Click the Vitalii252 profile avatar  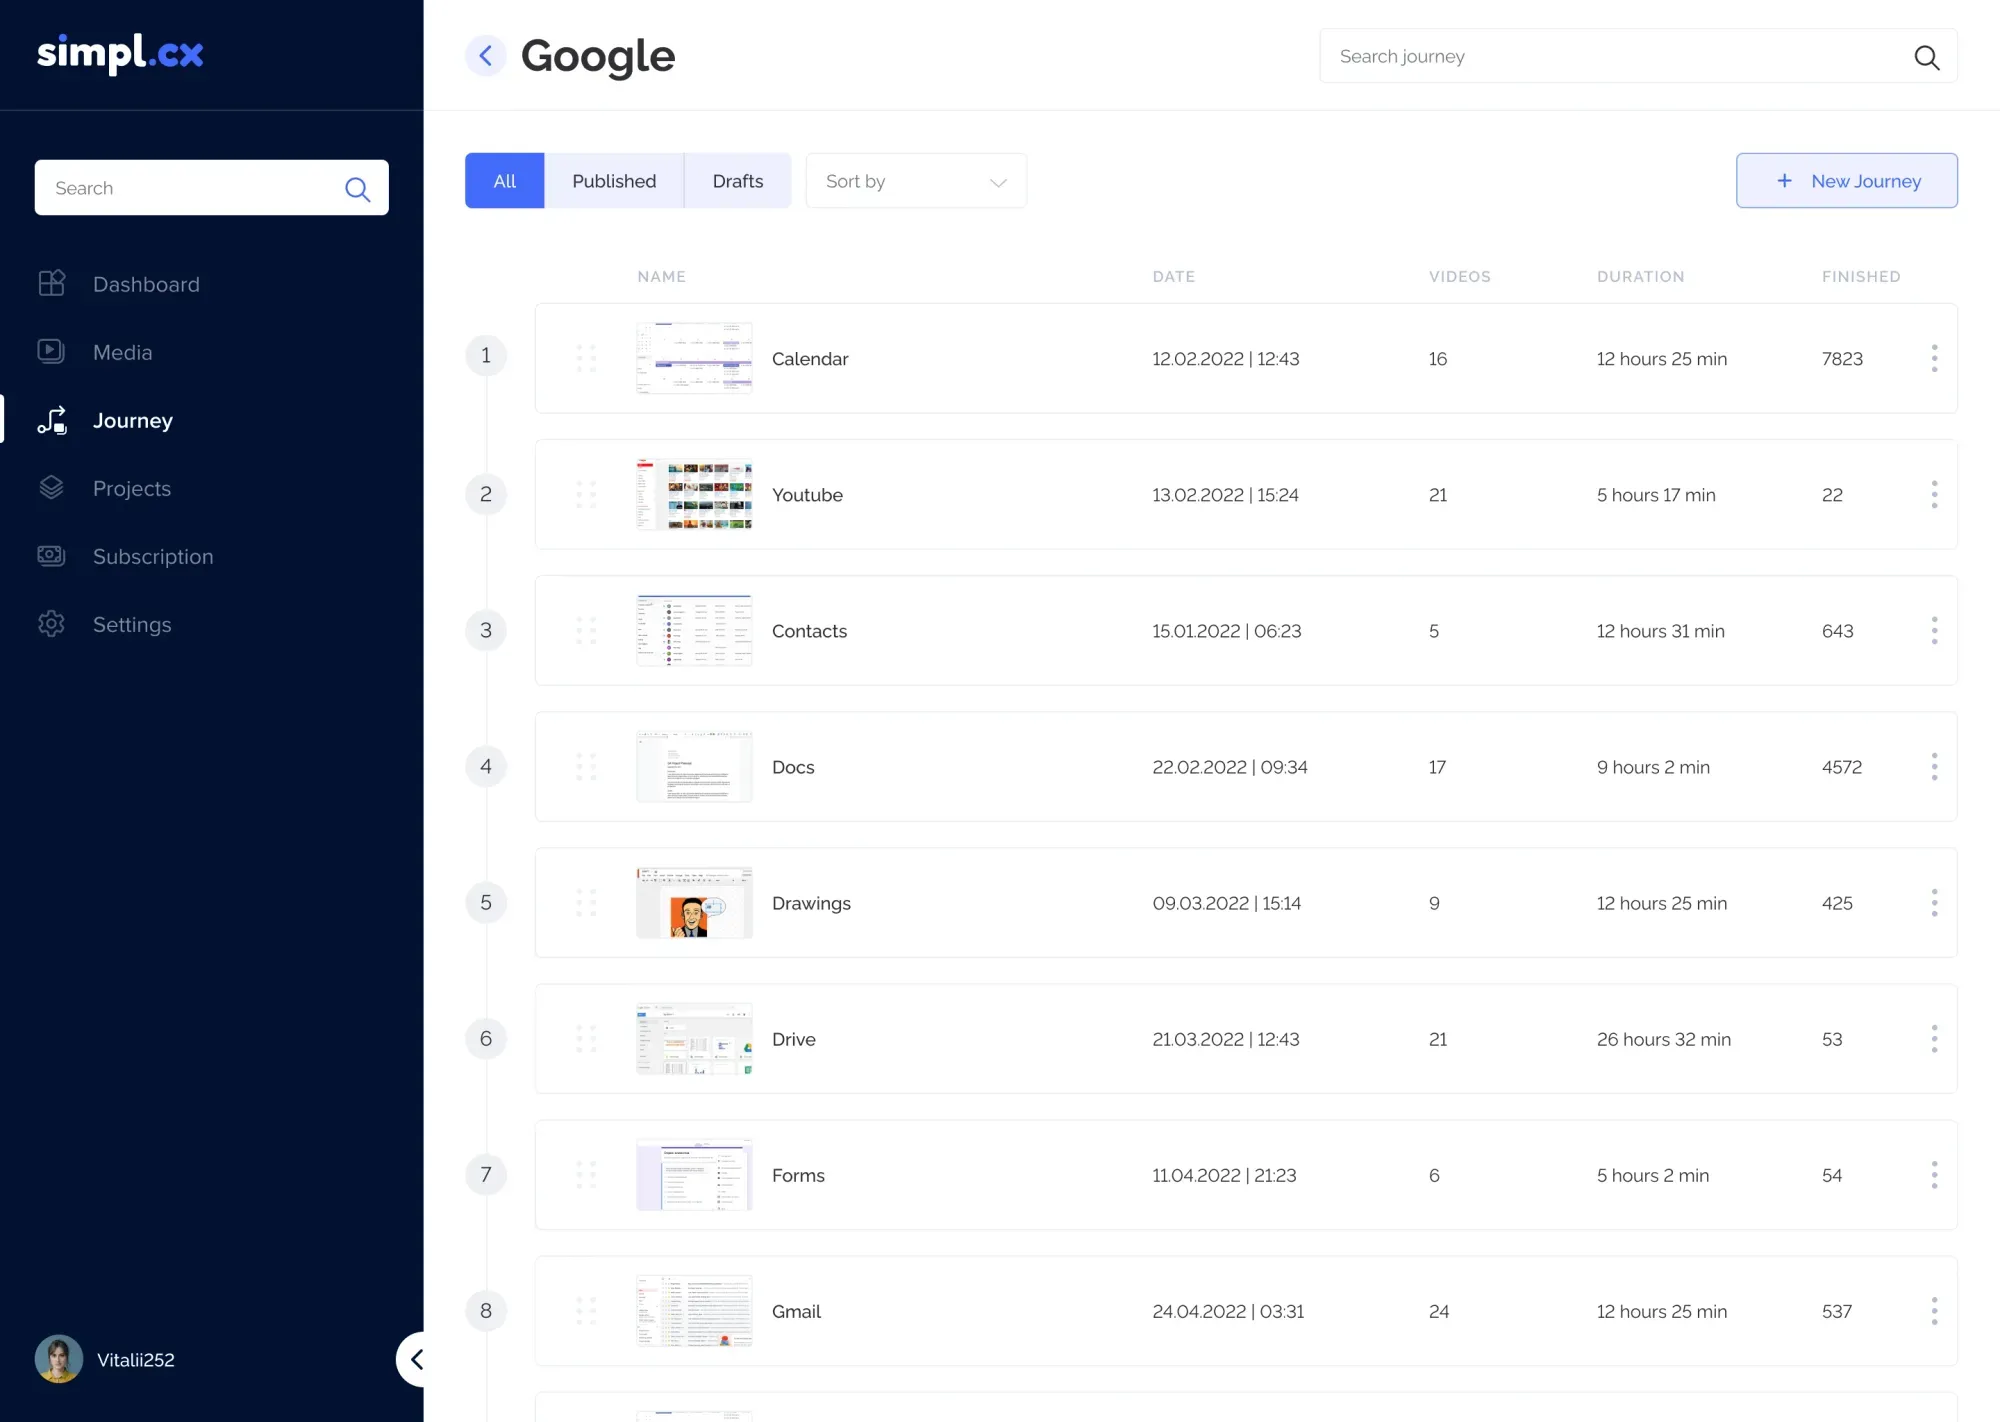click(x=58, y=1358)
